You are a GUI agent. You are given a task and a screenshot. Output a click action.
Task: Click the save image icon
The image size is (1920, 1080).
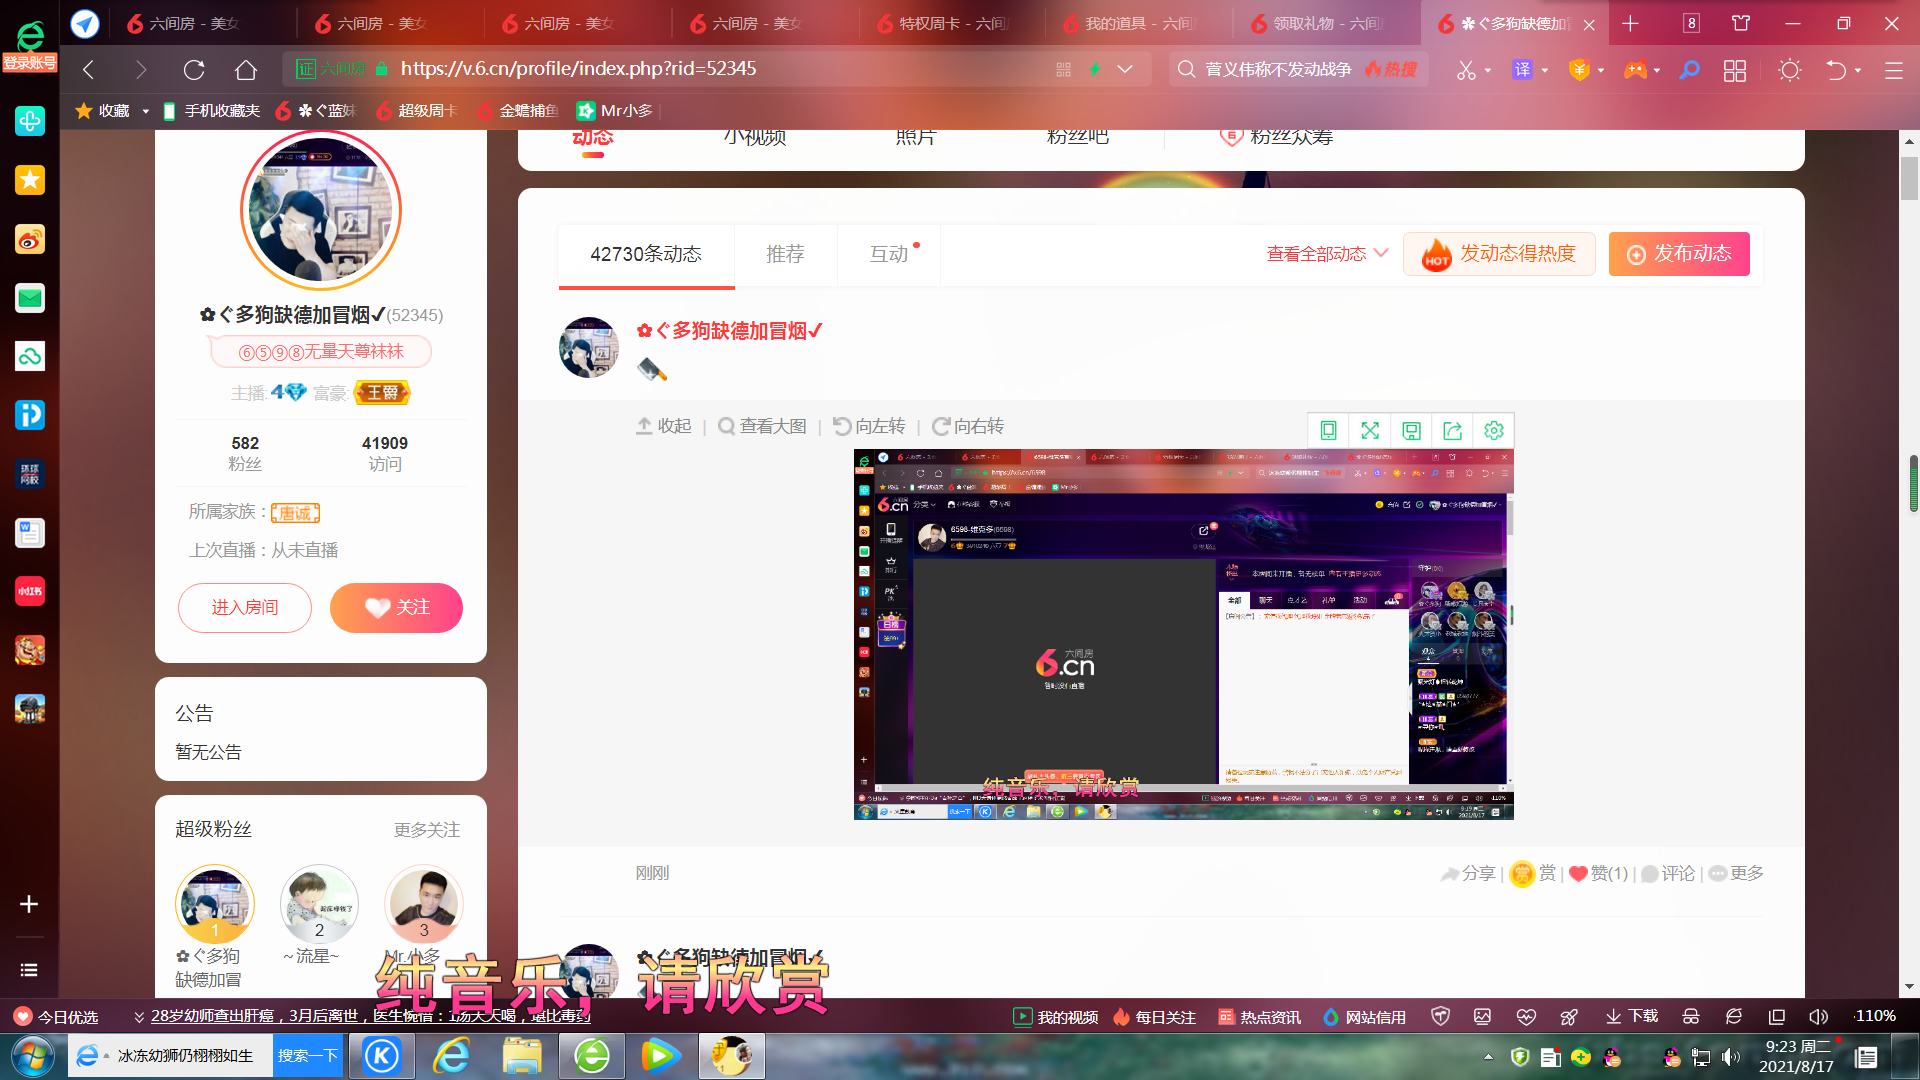click(1411, 430)
